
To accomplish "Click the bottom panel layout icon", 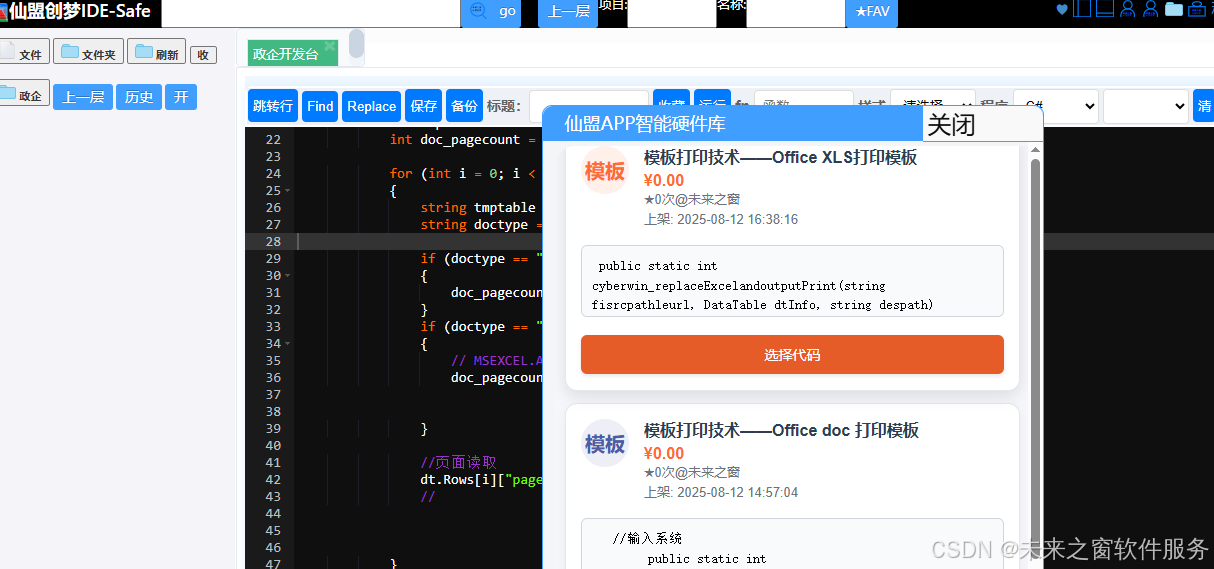I will coord(1105,9).
